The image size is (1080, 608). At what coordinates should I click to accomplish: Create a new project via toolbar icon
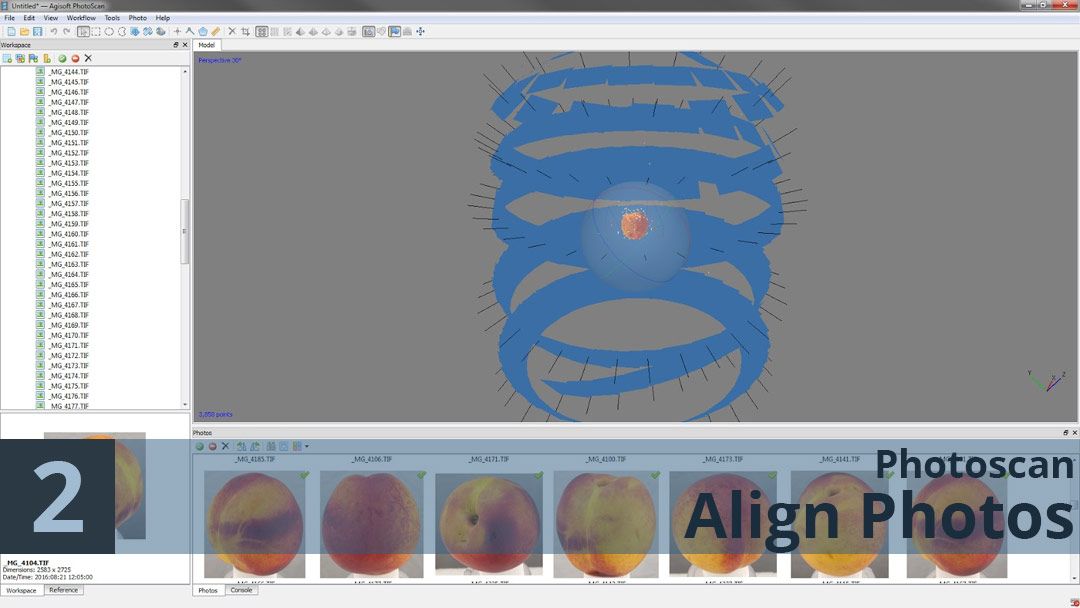11,32
